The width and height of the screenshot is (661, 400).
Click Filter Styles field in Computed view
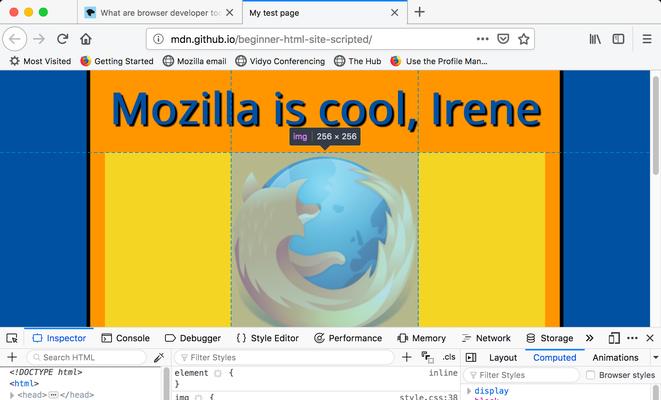tap(522, 375)
